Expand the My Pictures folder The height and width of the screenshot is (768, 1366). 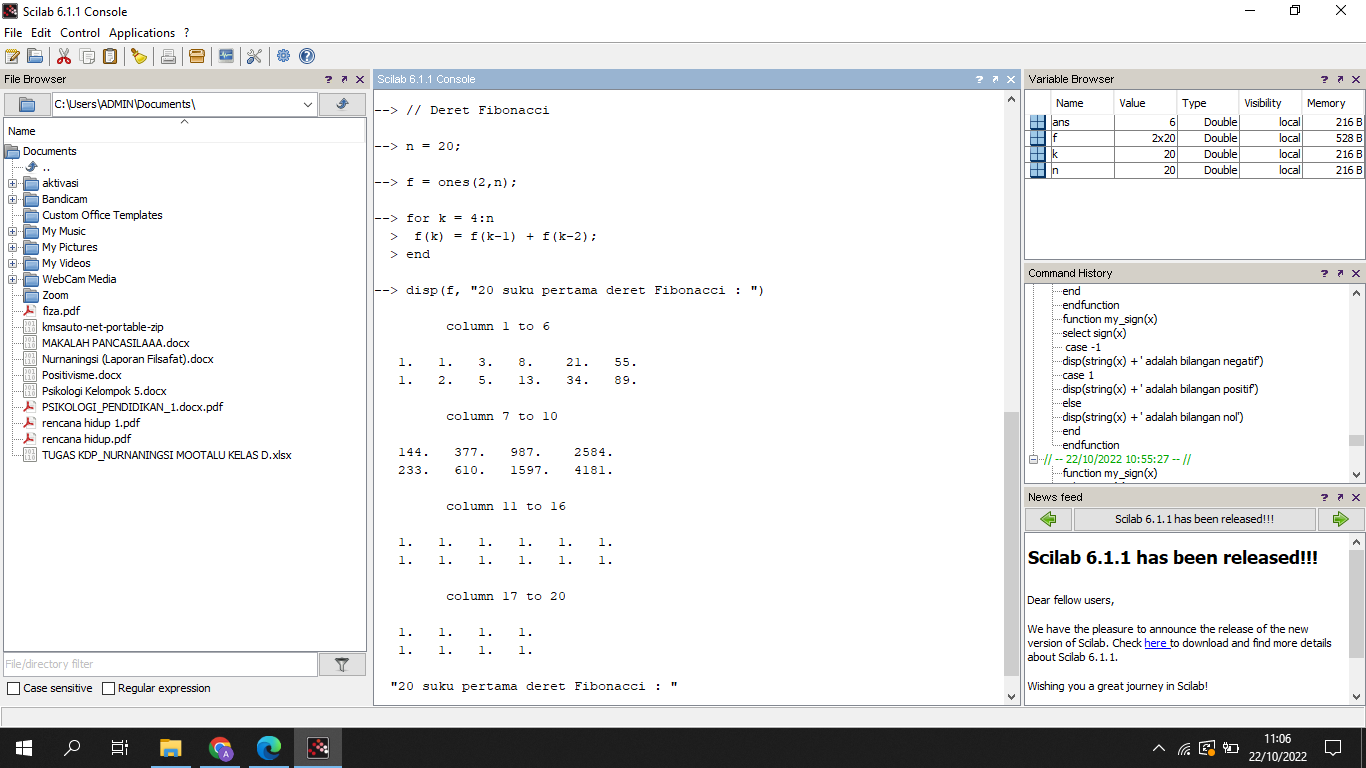(12, 247)
